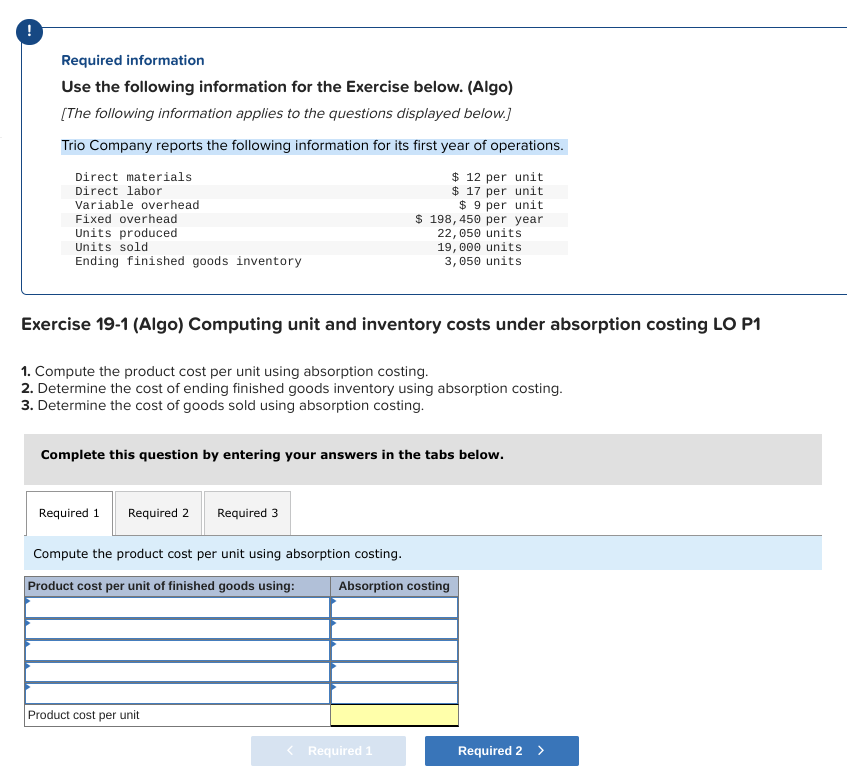Select the Required 1 tab
Viewport: 847px width, 767px height.
(68, 513)
